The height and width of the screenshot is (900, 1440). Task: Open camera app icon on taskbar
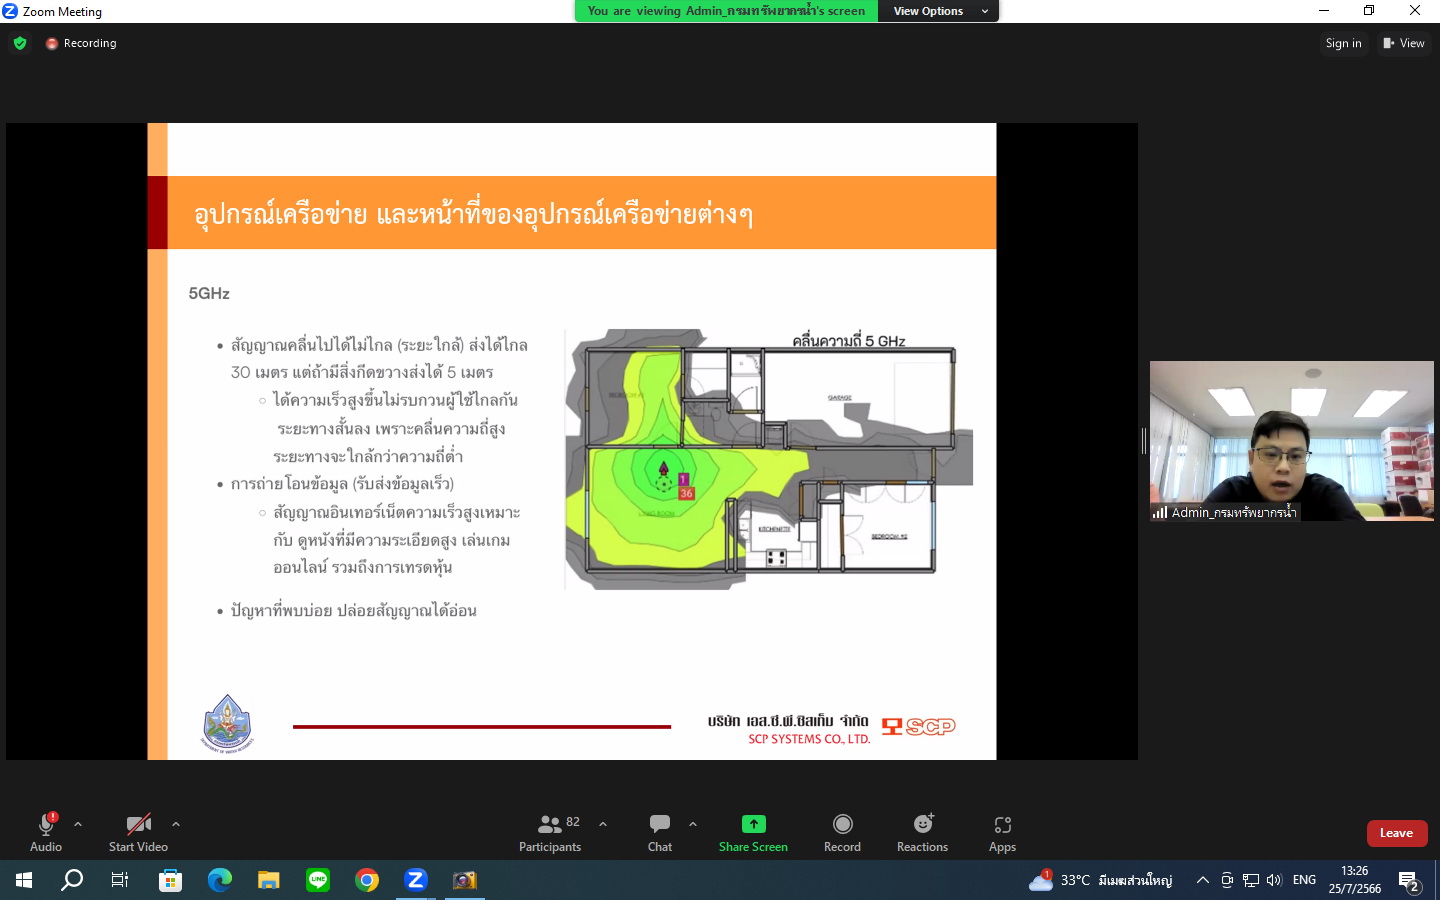pos(465,880)
